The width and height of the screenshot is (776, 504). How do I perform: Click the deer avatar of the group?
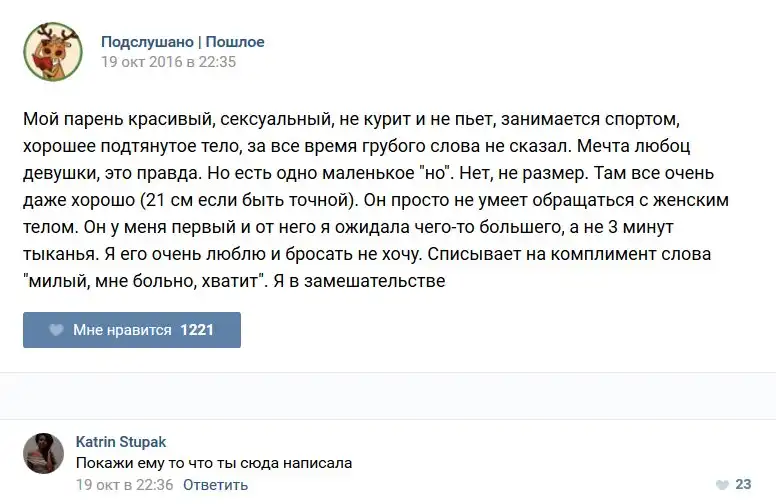53,52
